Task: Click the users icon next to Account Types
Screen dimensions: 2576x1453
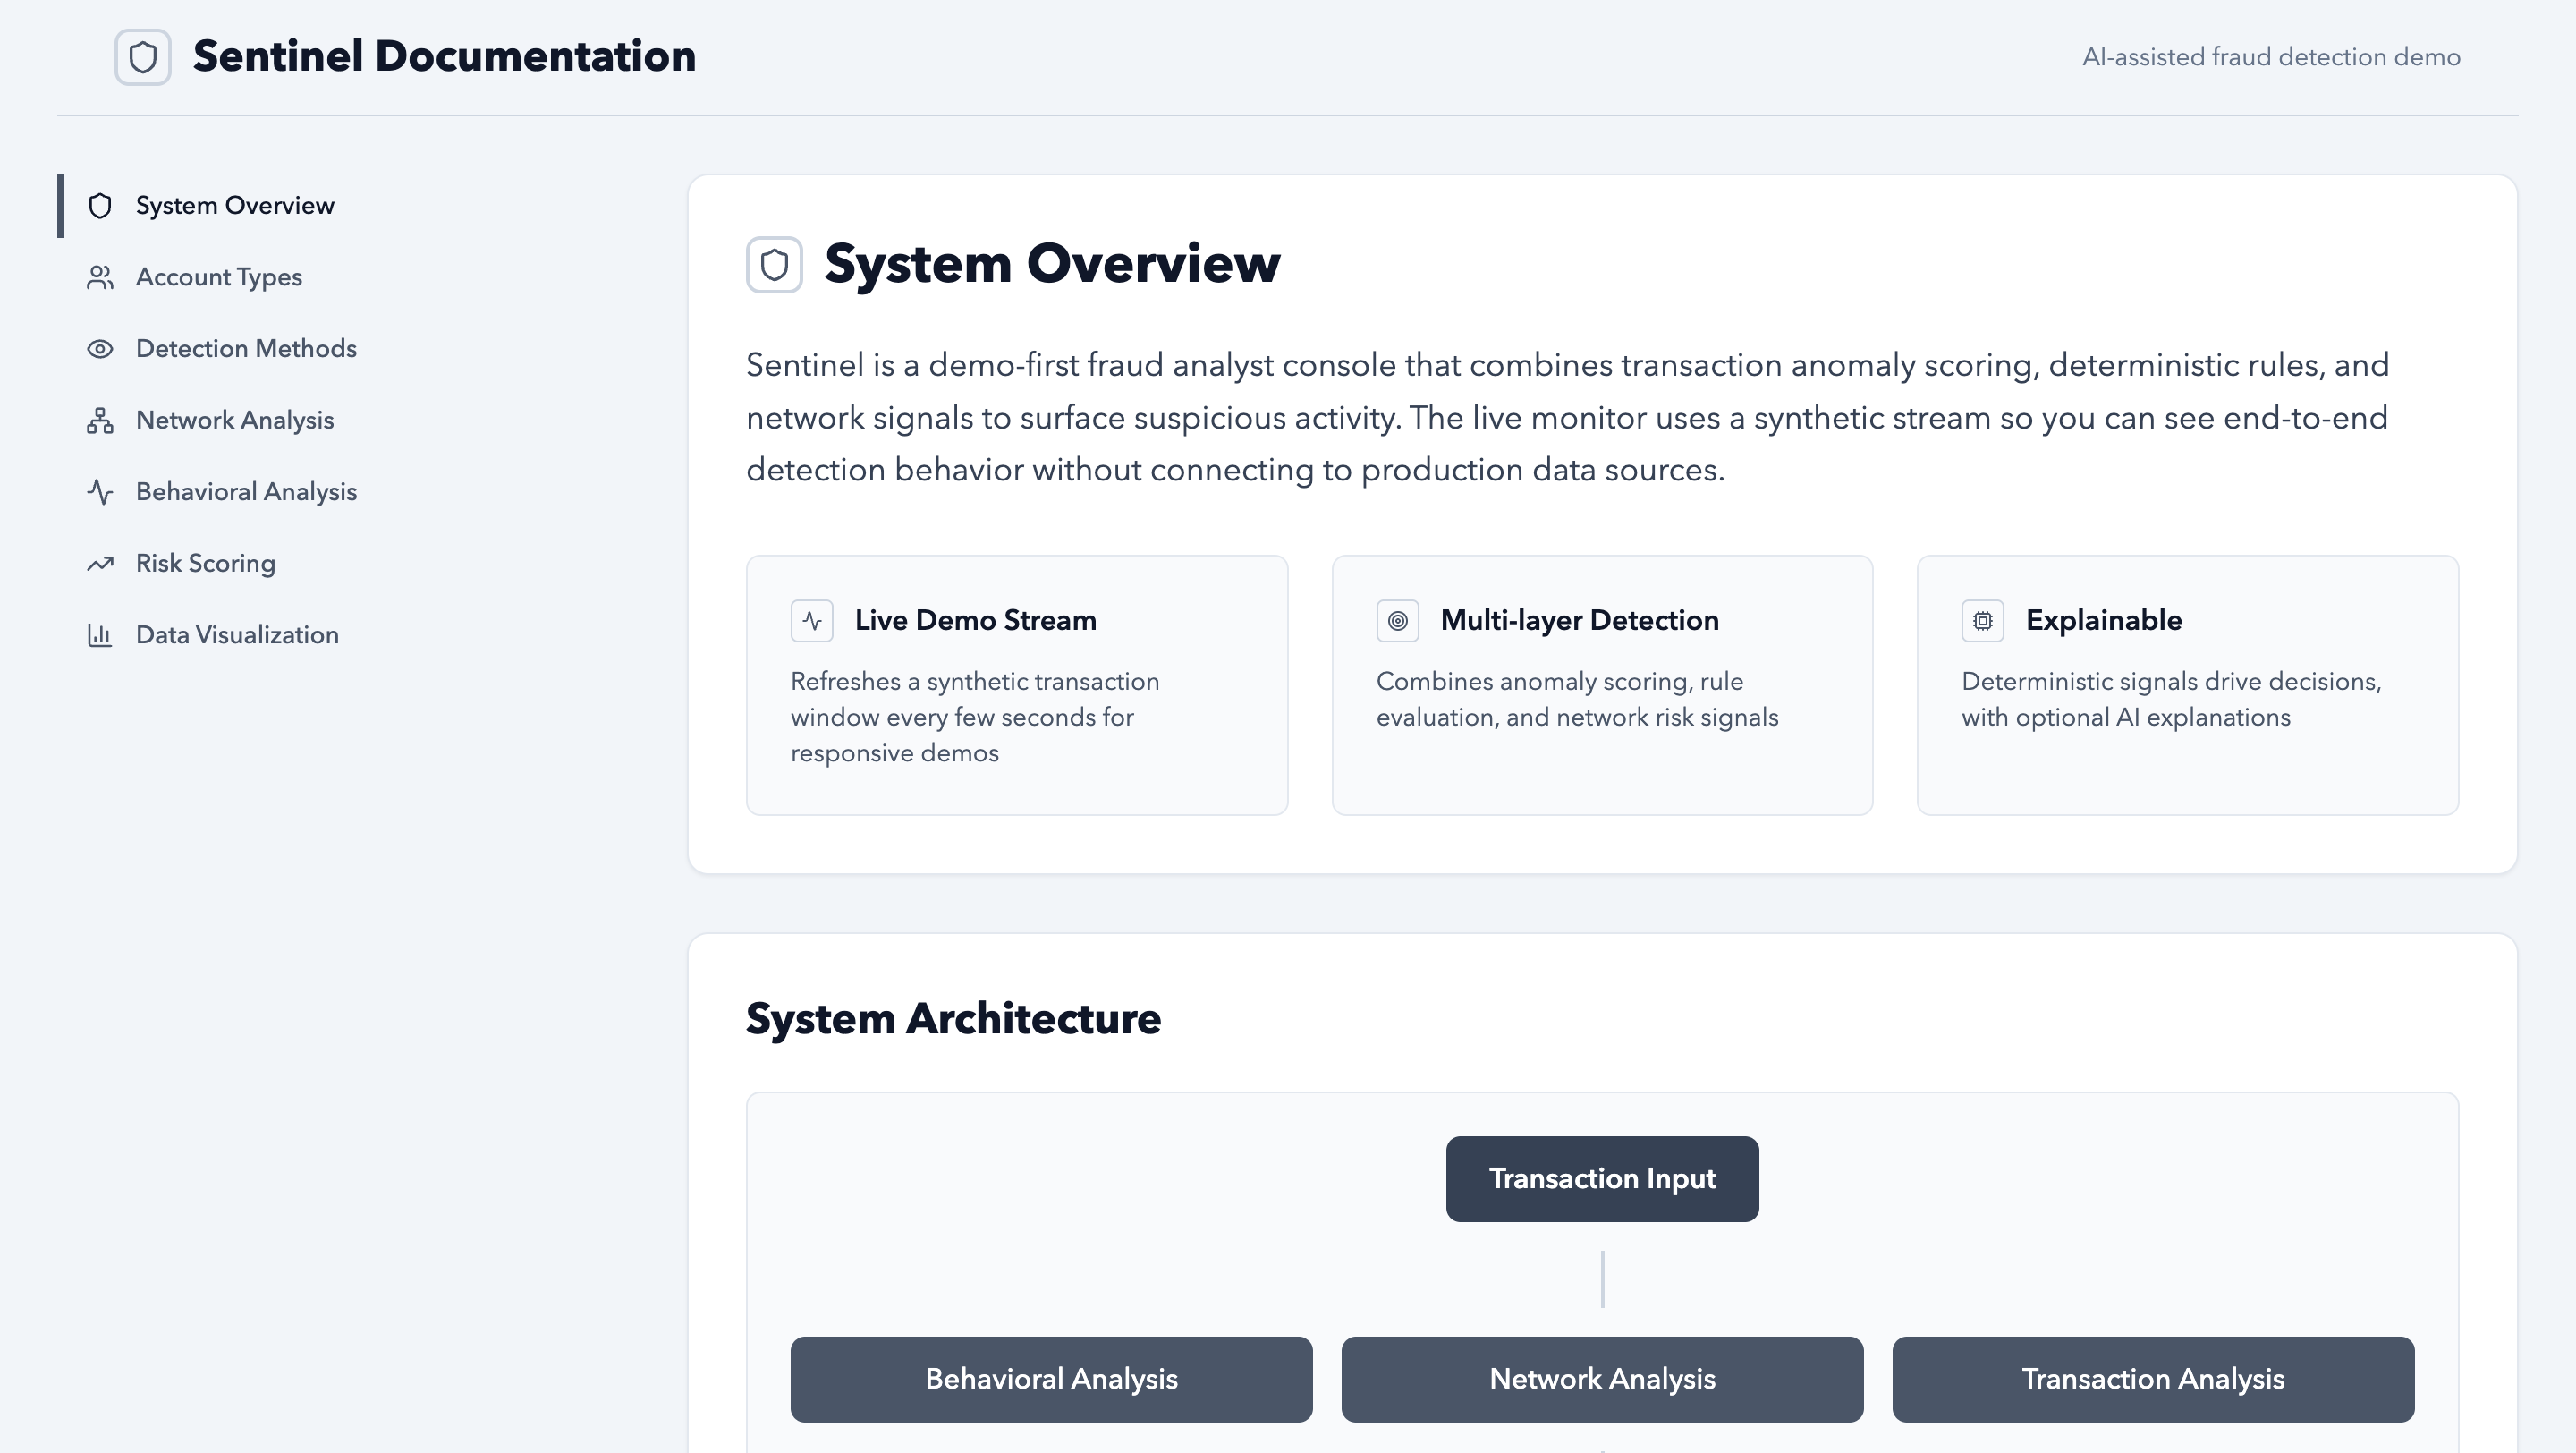Action: tap(100, 277)
